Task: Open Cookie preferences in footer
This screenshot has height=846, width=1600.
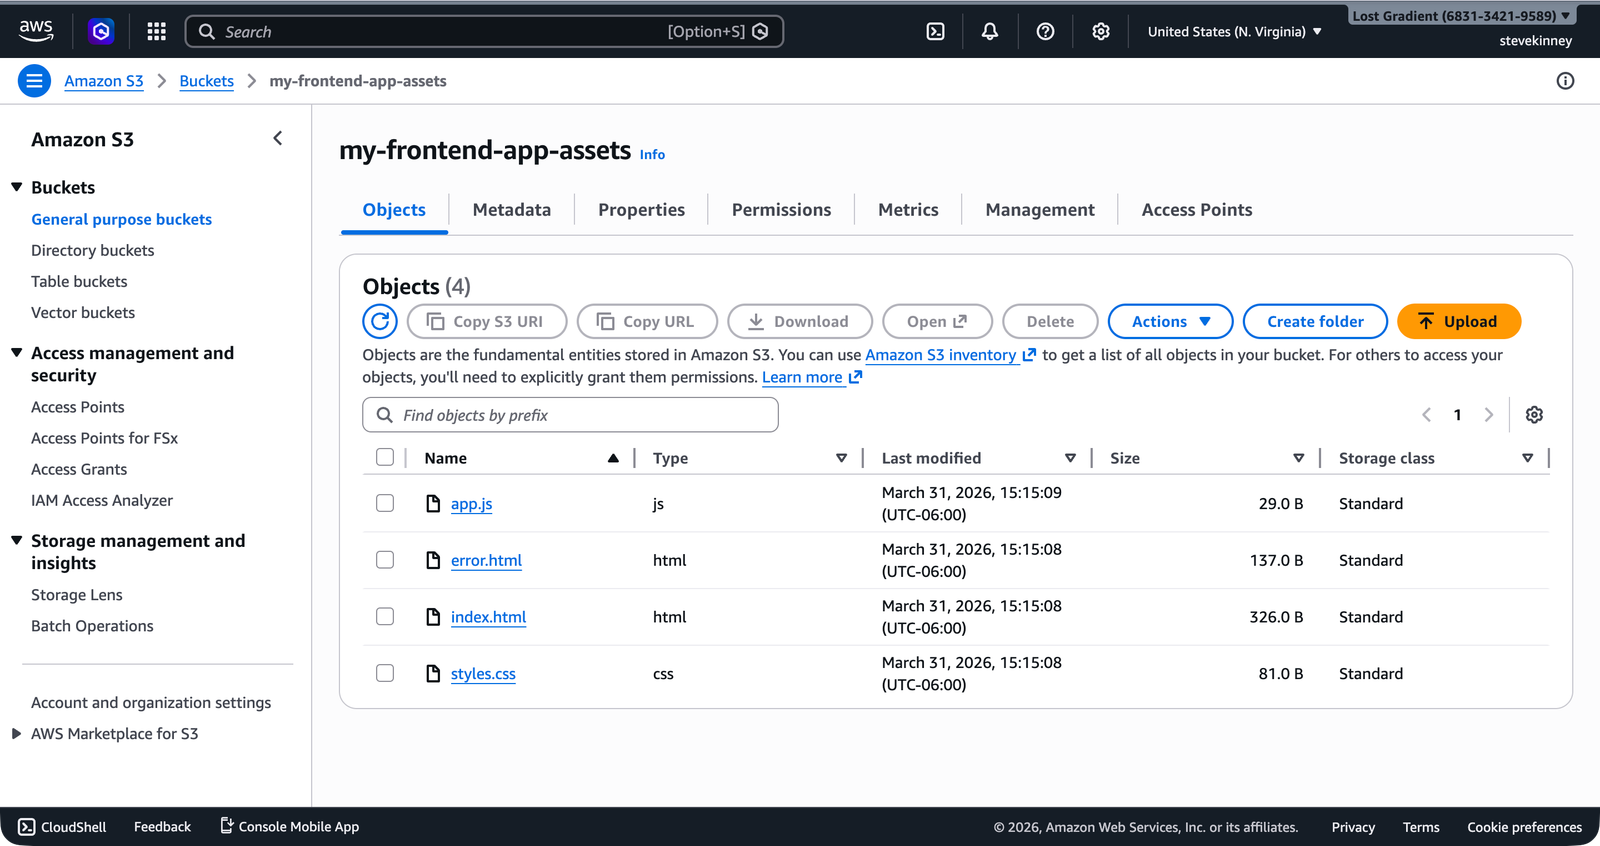Action: [x=1524, y=827]
